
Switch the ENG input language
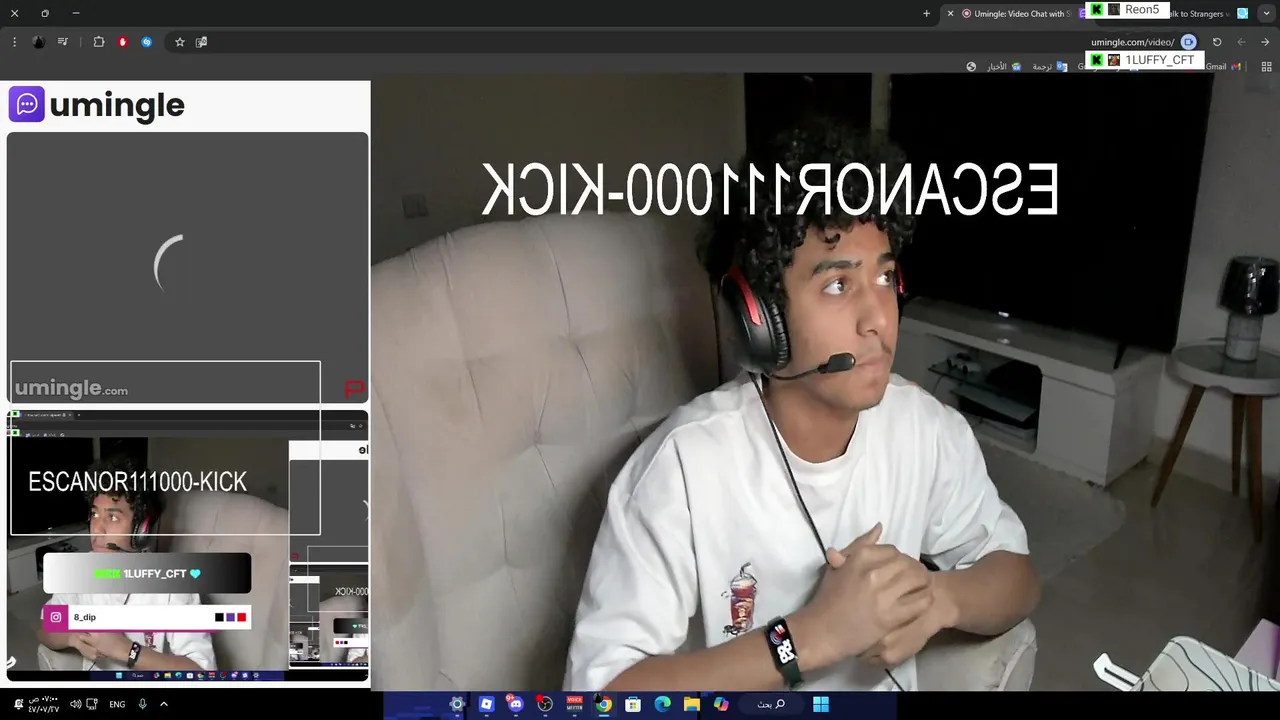[x=117, y=704]
